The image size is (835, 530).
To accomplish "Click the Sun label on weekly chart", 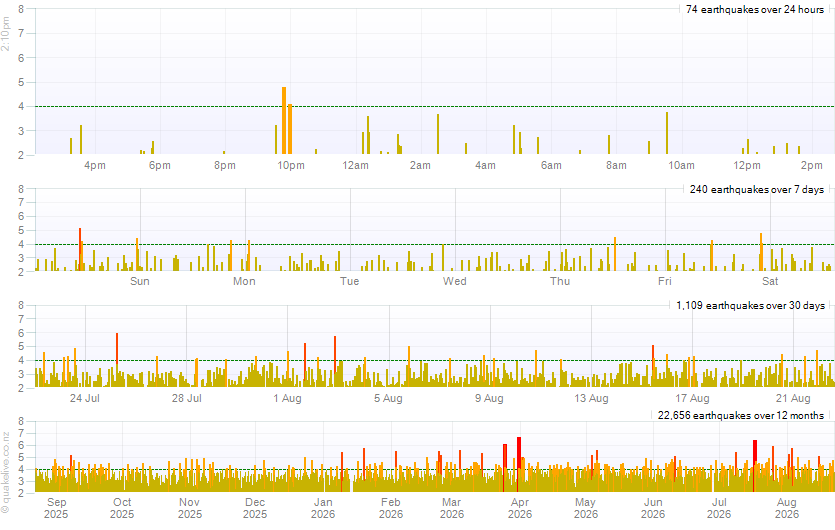I will (140, 281).
